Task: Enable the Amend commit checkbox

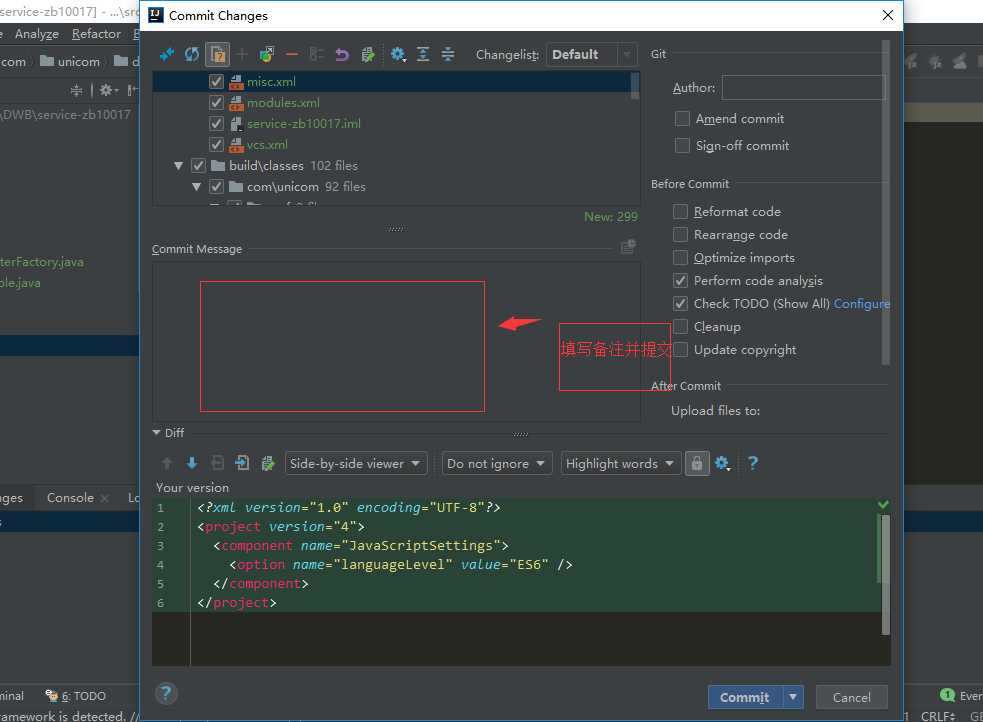Action: 683,119
